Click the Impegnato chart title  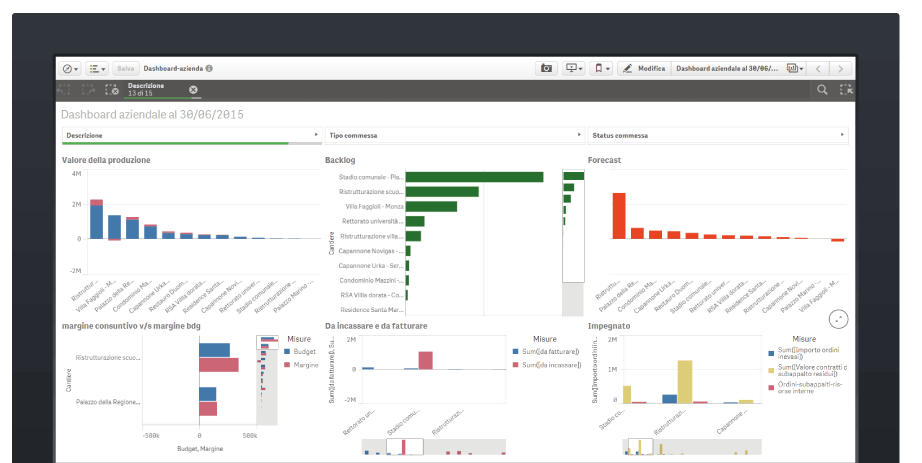coord(609,326)
